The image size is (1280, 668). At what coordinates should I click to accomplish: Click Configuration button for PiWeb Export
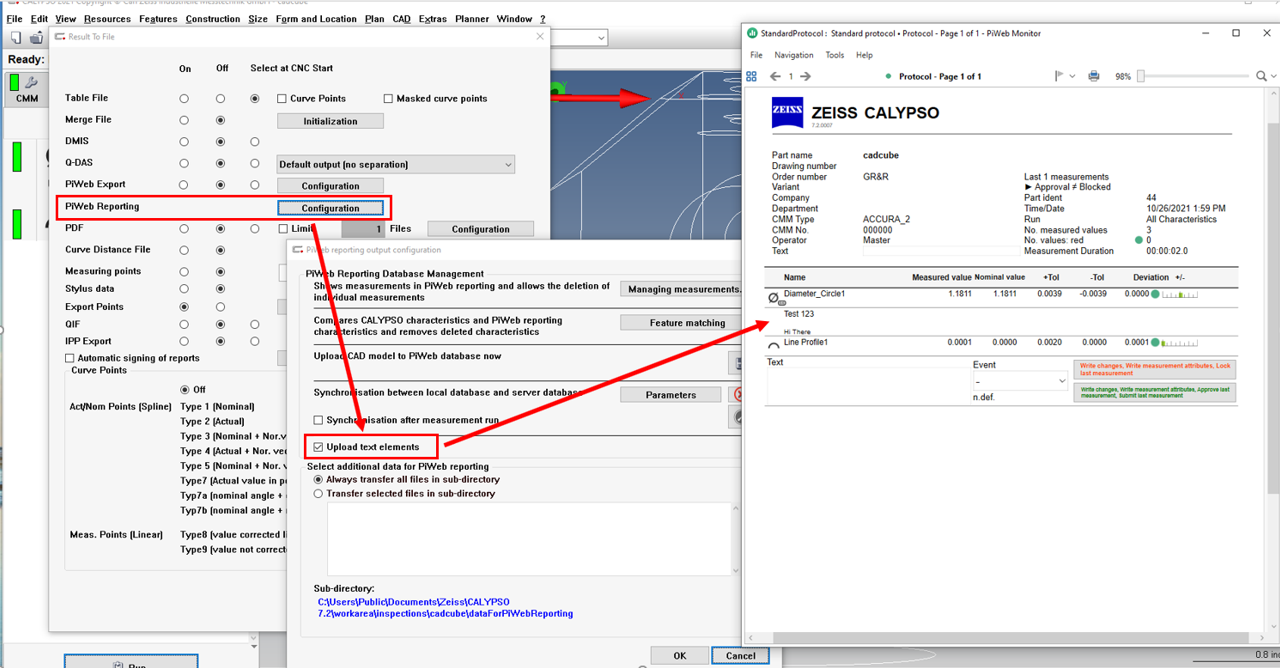[330, 186]
